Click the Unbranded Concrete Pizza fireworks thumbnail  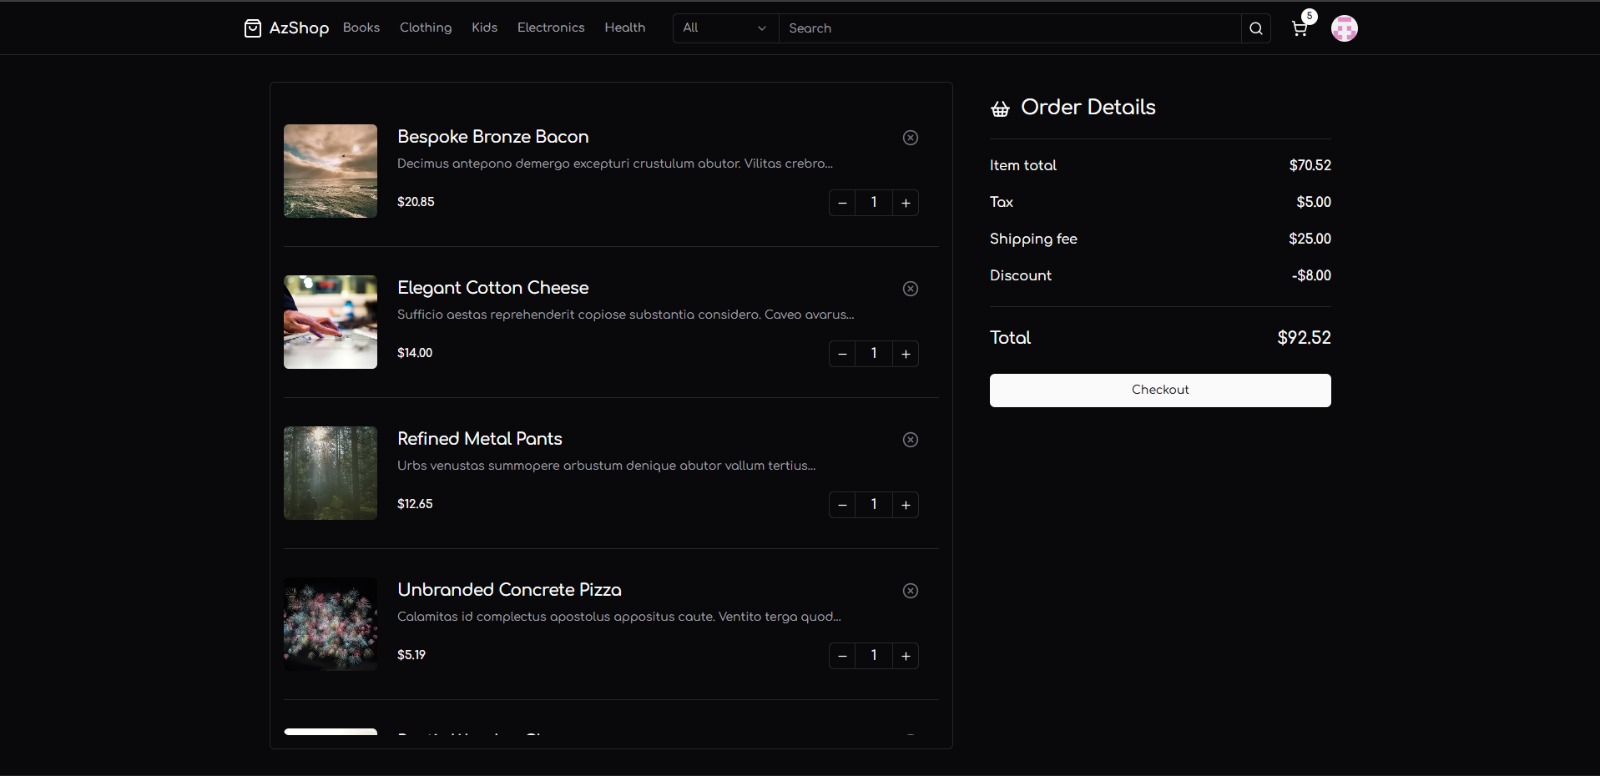point(330,624)
